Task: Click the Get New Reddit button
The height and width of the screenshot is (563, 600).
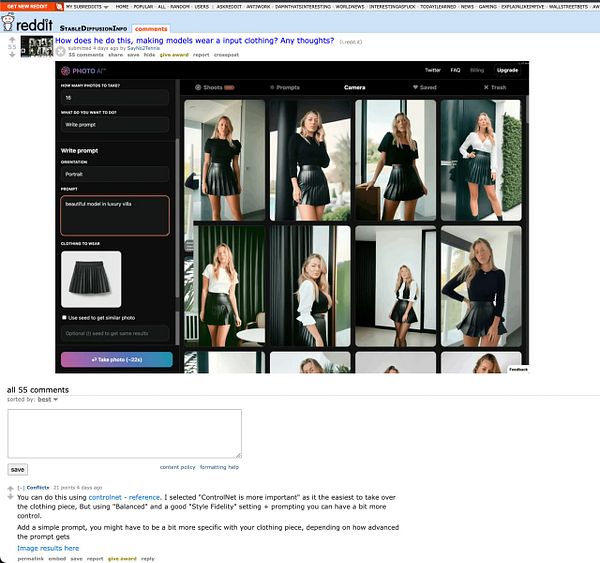Action: tap(28, 7)
